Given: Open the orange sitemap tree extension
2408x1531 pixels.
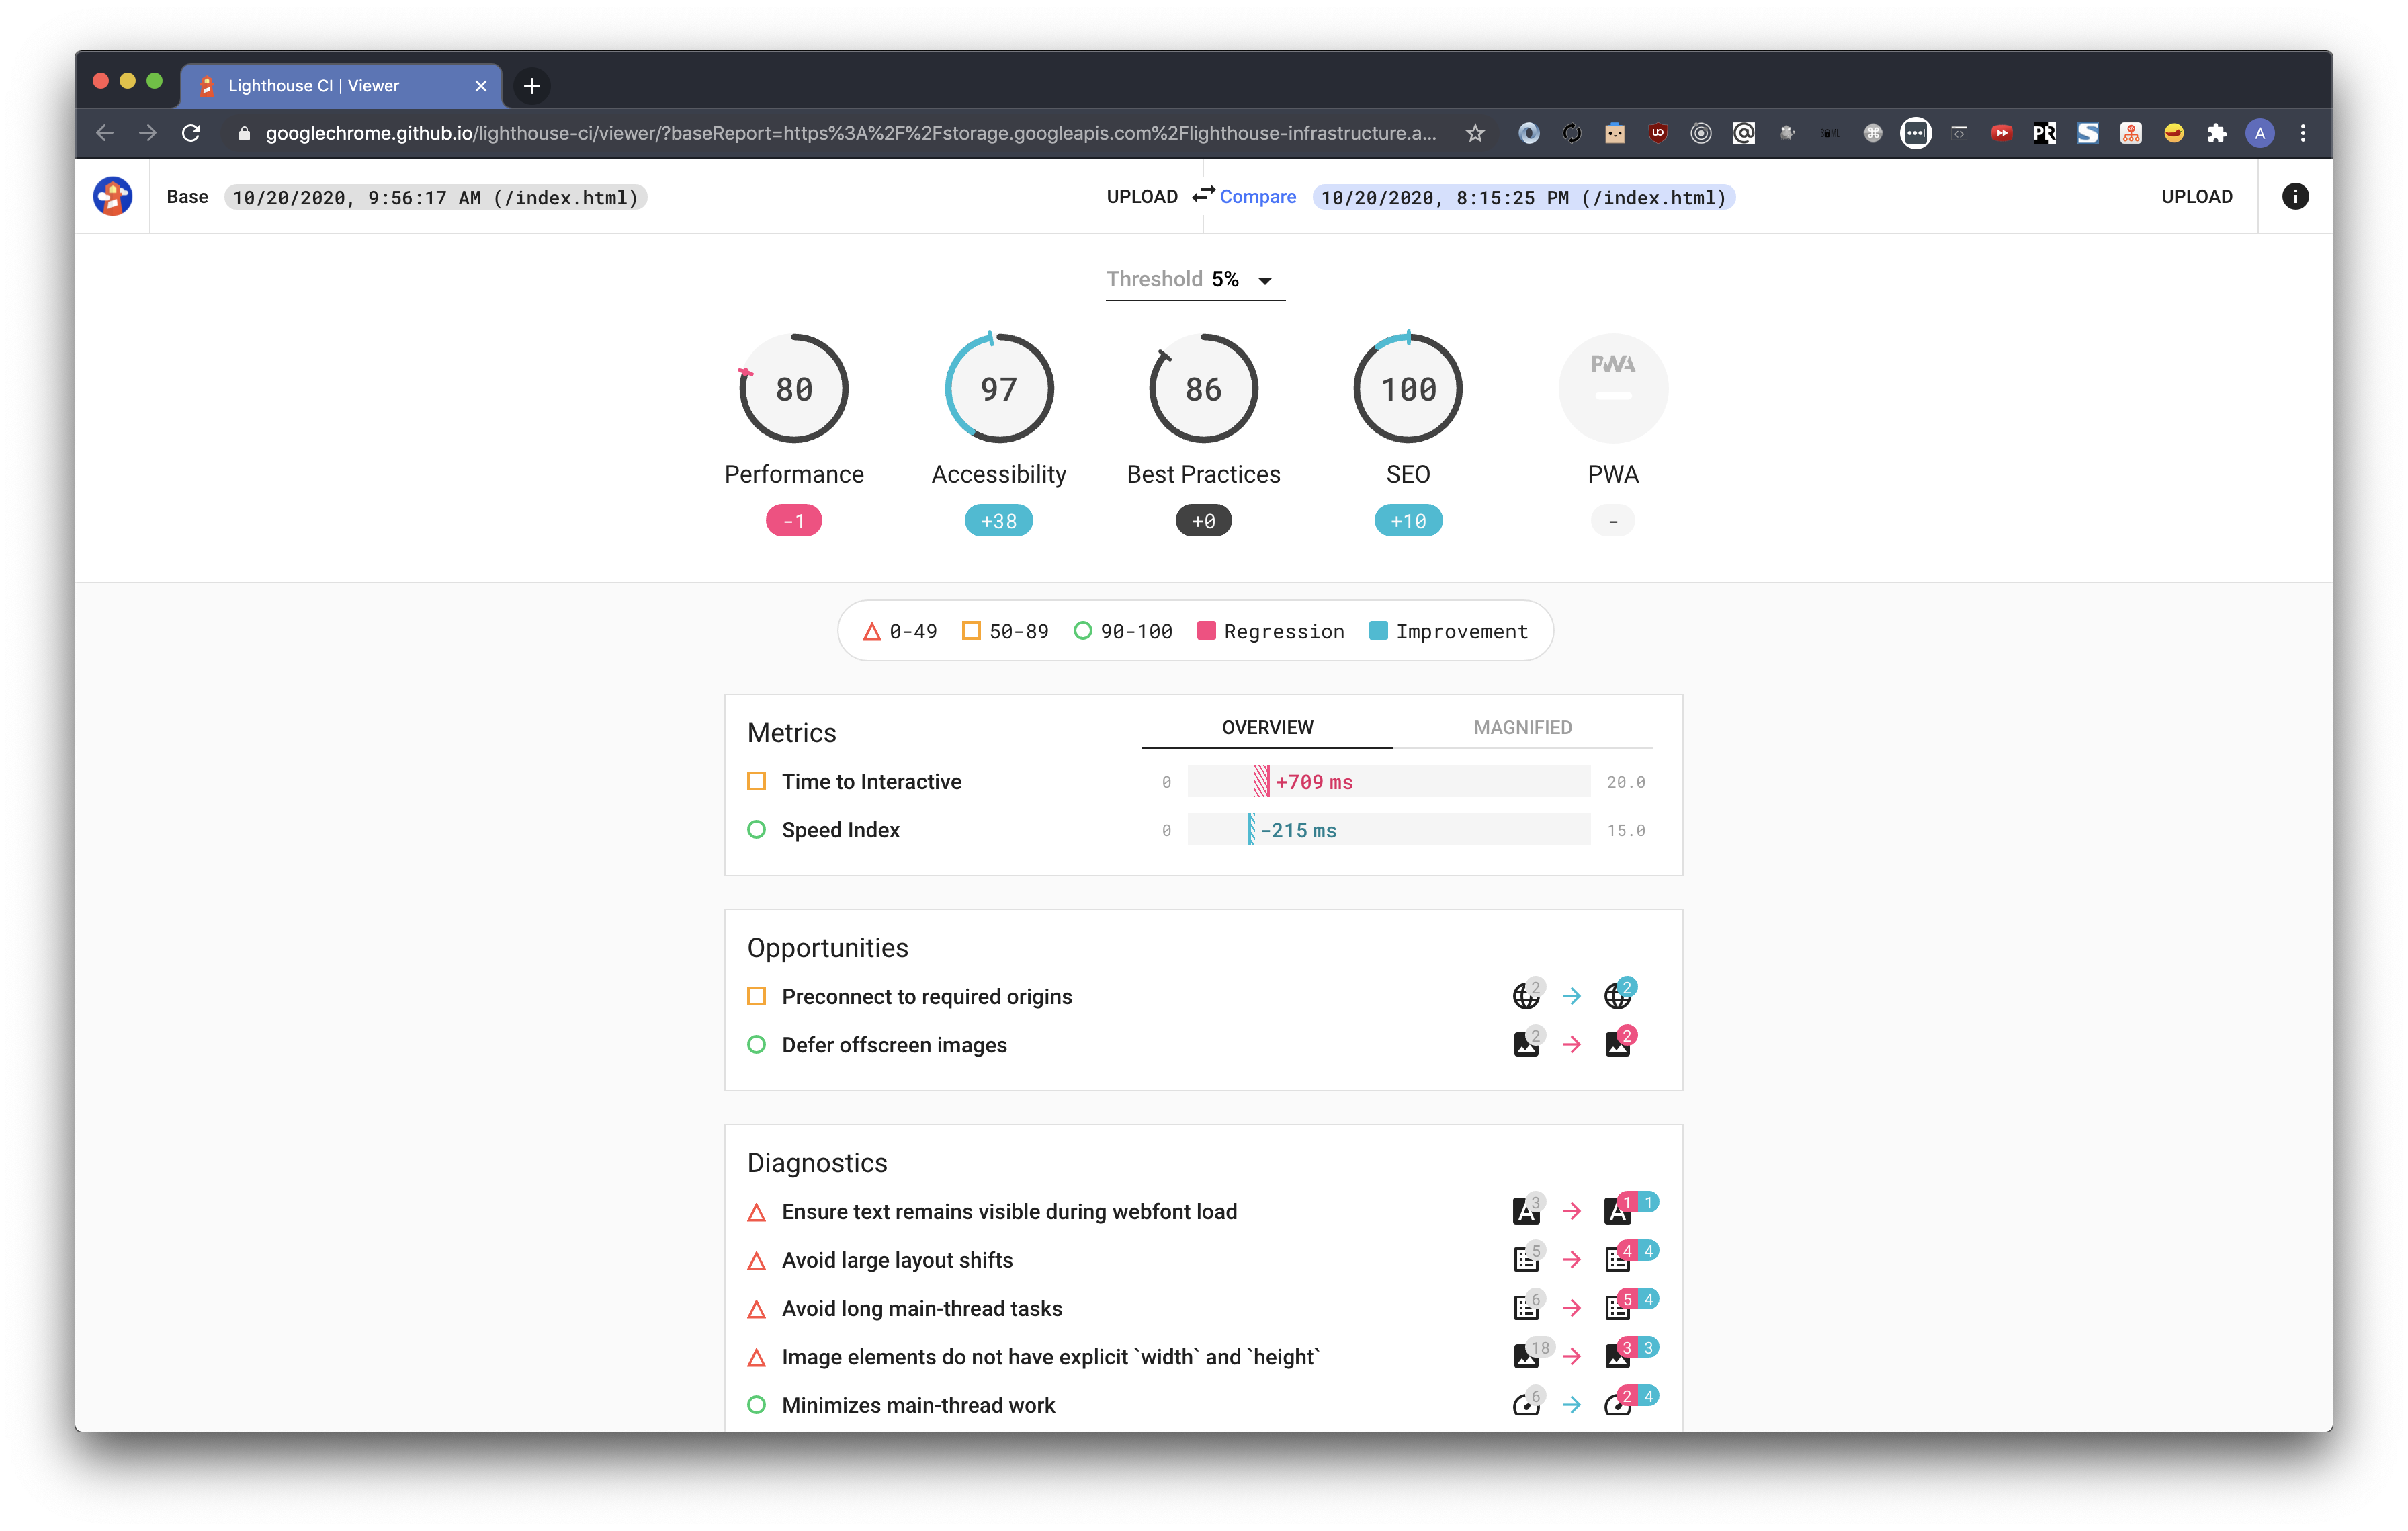Looking at the screenshot, I should (x=2130, y=133).
